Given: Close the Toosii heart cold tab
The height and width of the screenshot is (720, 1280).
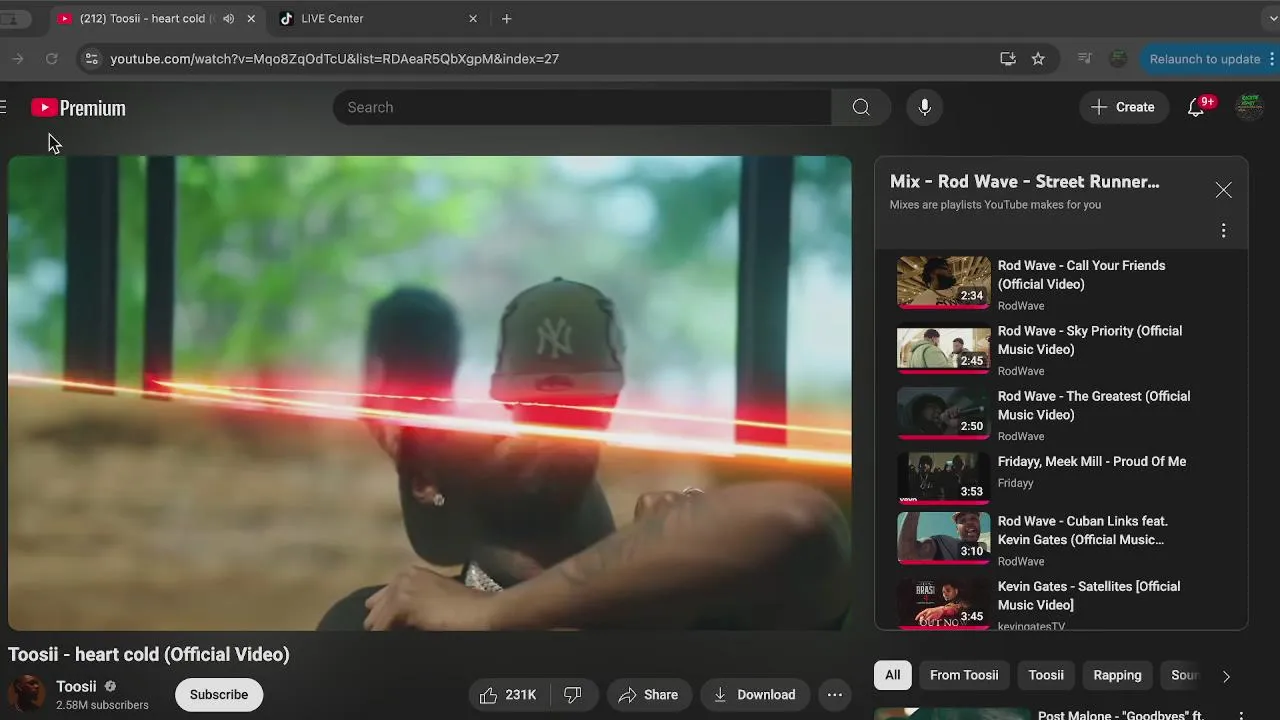Looking at the screenshot, I should click(x=251, y=18).
